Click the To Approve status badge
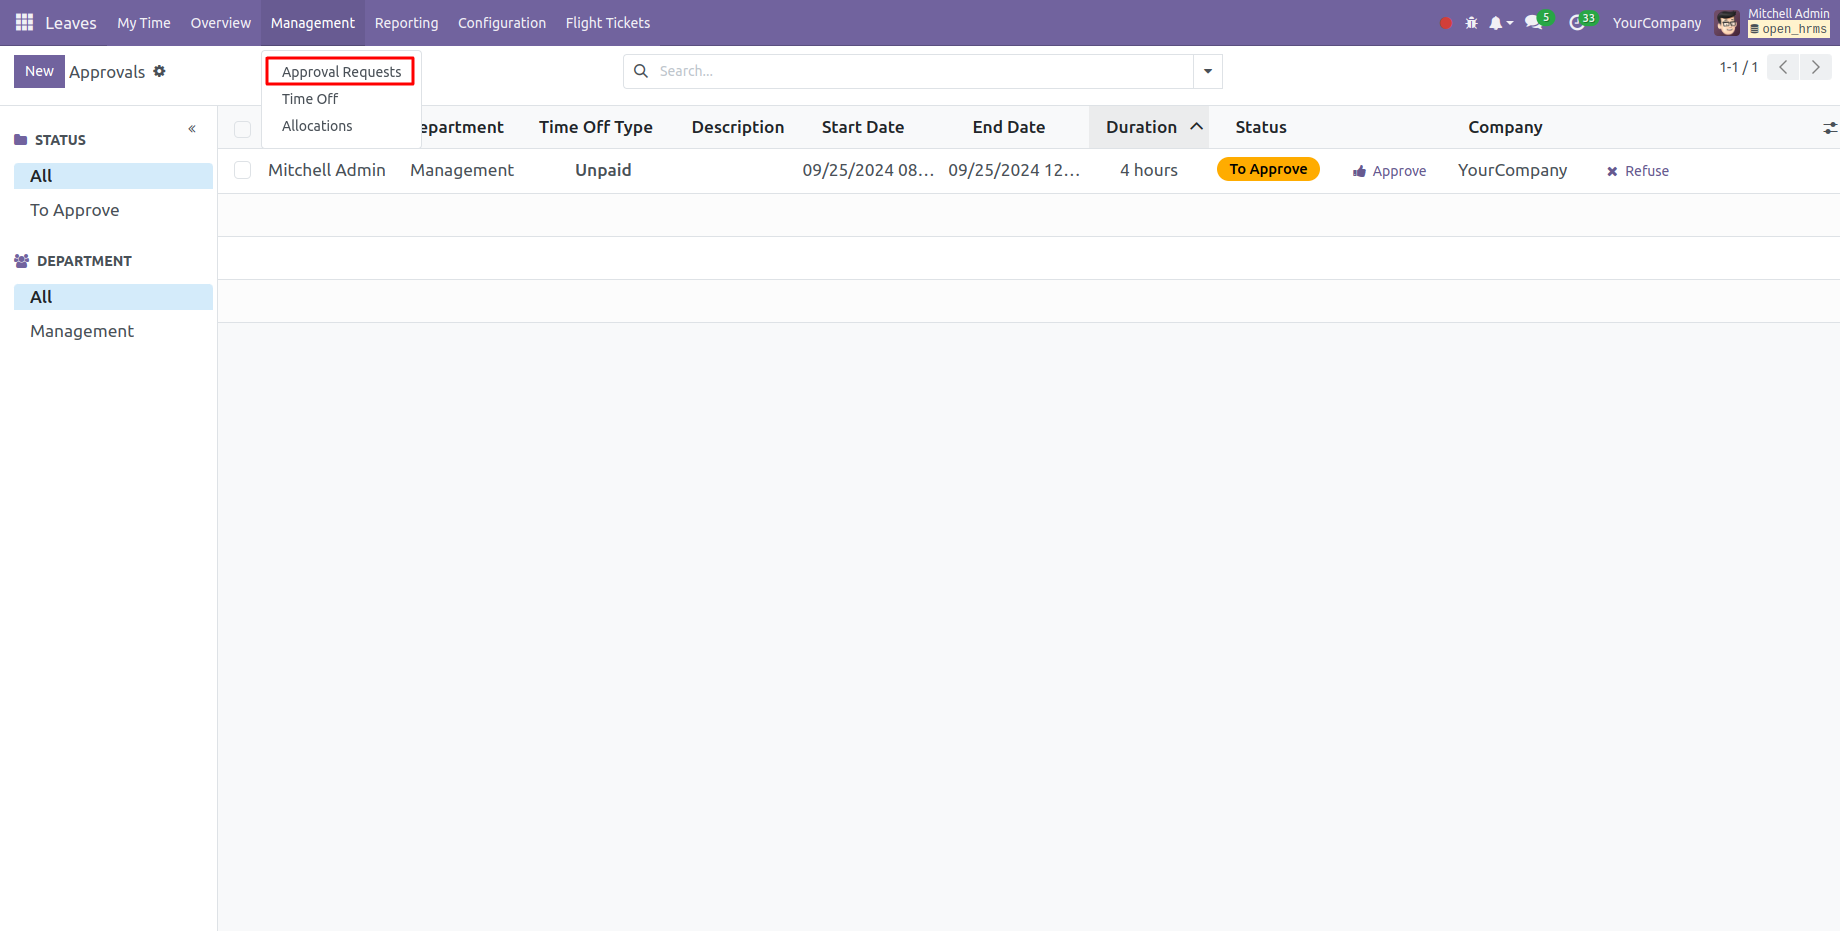This screenshot has width=1840, height=931. pos(1268,169)
